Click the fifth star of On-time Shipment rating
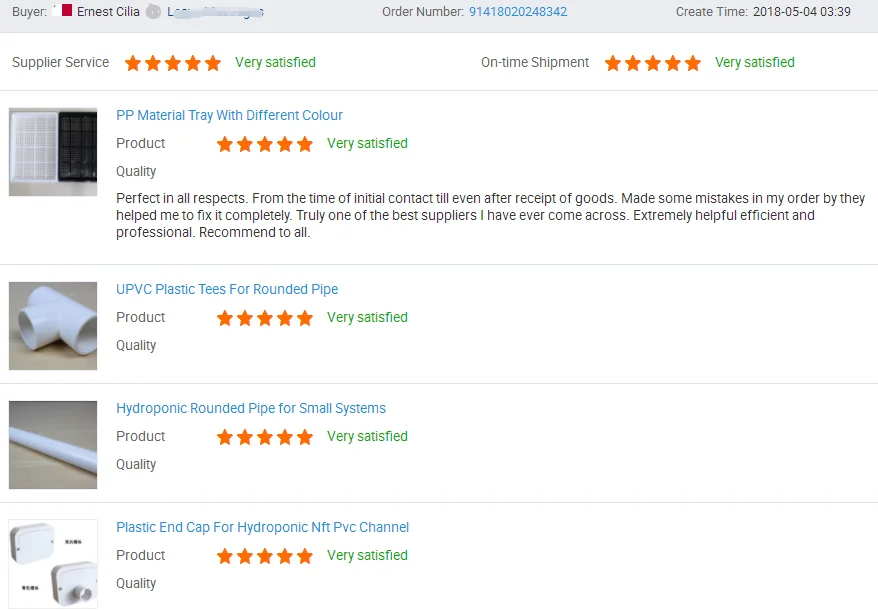The height and width of the screenshot is (610, 878). click(x=693, y=63)
